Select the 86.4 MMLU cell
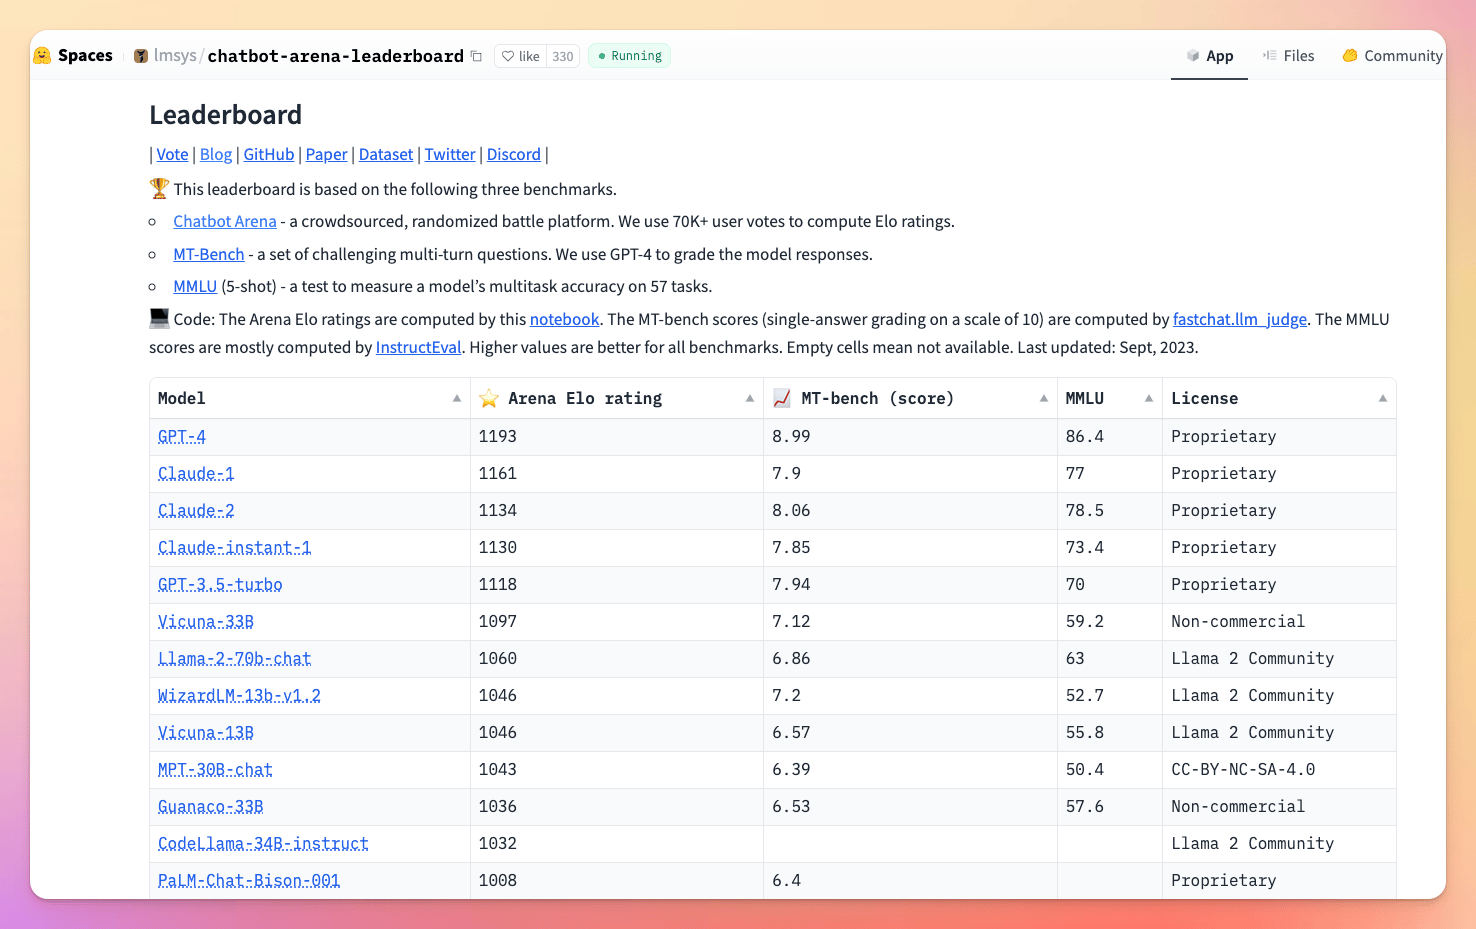Image resolution: width=1476 pixels, height=929 pixels. [1110, 437]
